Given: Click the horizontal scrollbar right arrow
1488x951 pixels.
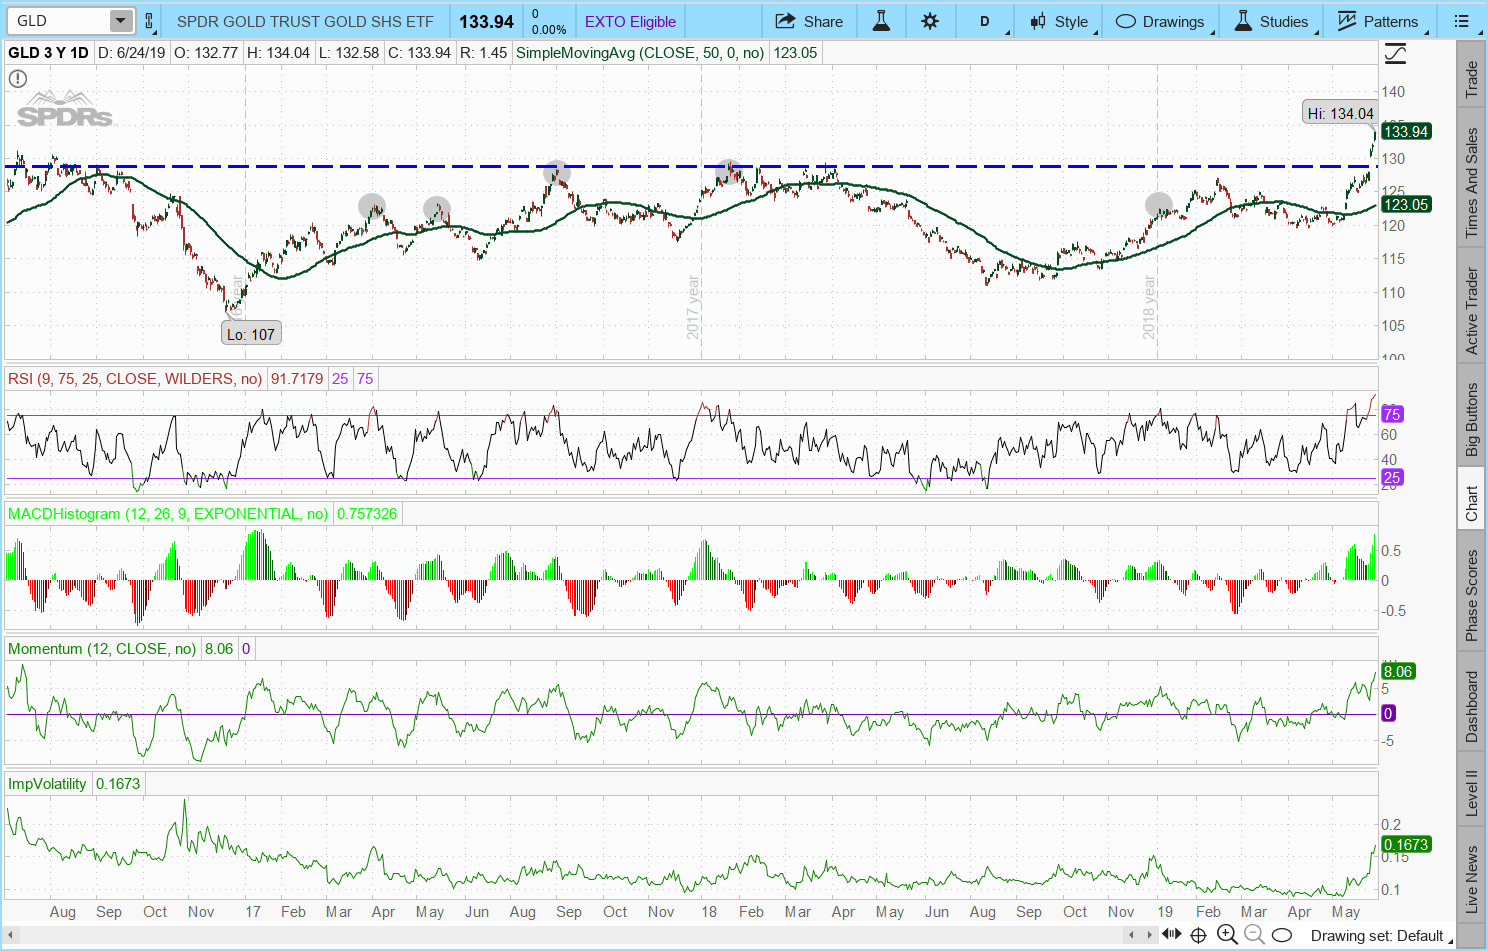Looking at the screenshot, I should tap(1148, 935).
